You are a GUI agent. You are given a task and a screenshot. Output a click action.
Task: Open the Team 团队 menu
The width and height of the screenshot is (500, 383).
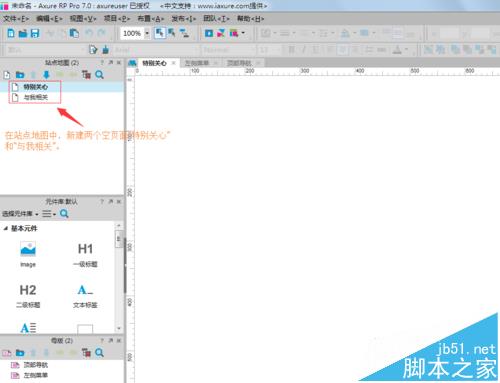pyautogui.click(x=216, y=19)
